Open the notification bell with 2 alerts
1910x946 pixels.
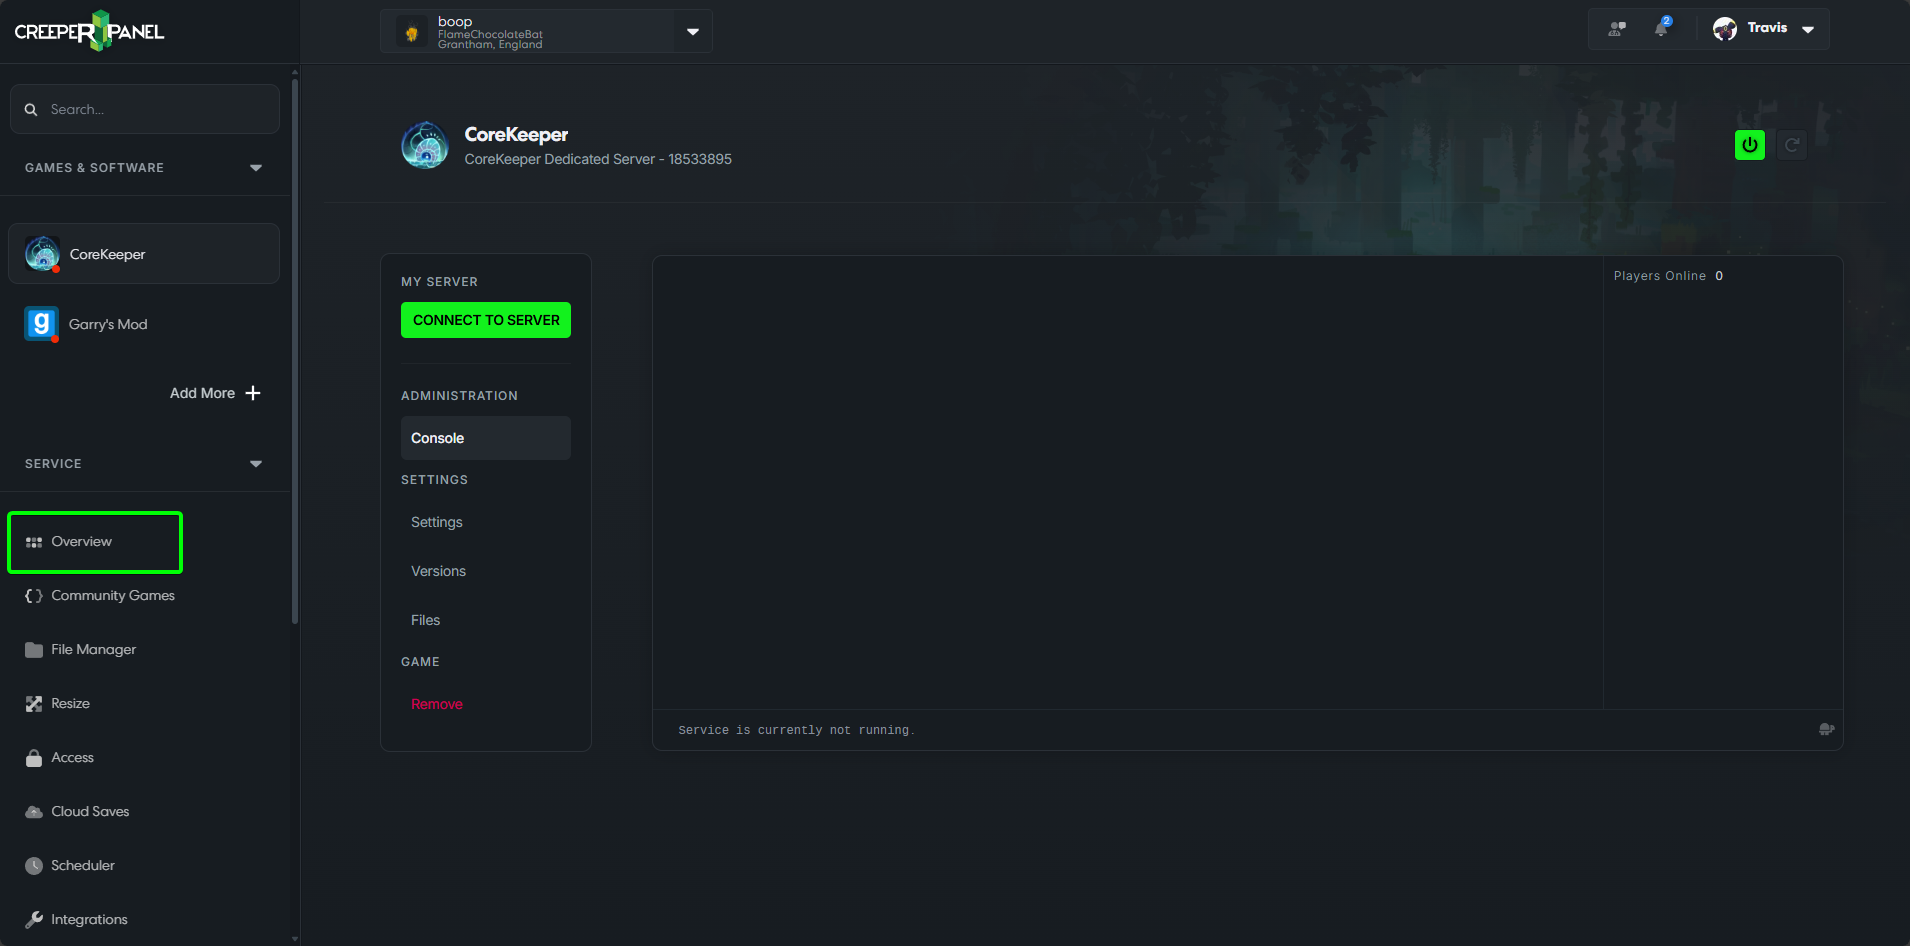(x=1662, y=29)
